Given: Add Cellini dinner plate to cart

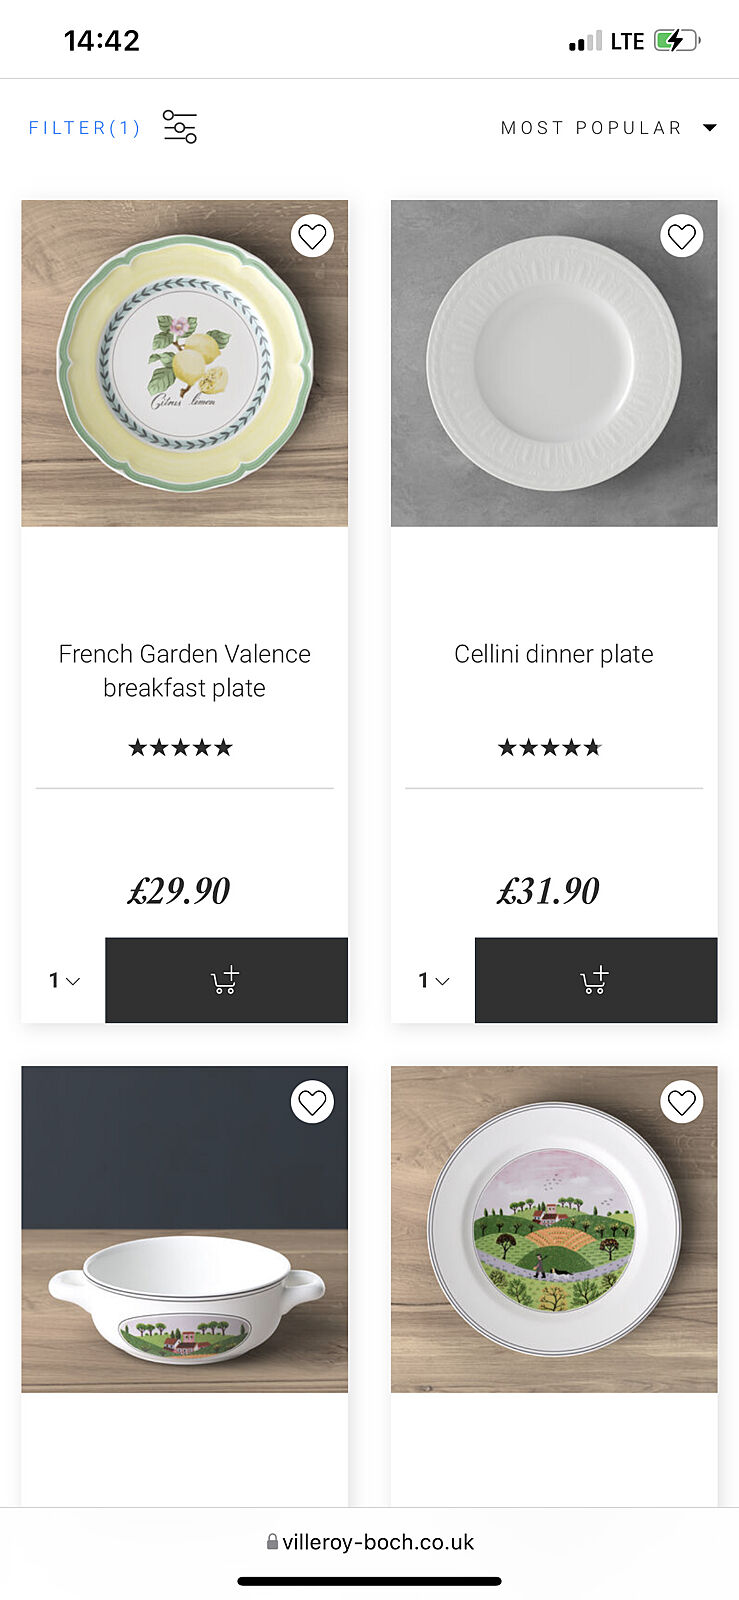Looking at the screenshot, I should pyautogui.click(x=596, y=980).
